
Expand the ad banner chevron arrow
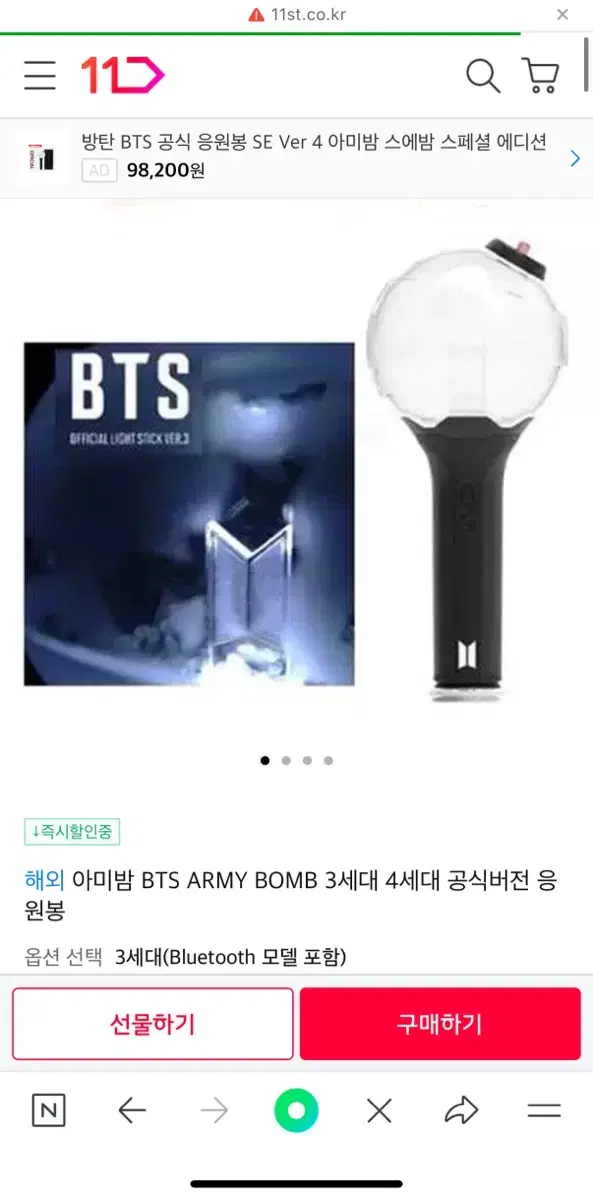click(575, 158)
